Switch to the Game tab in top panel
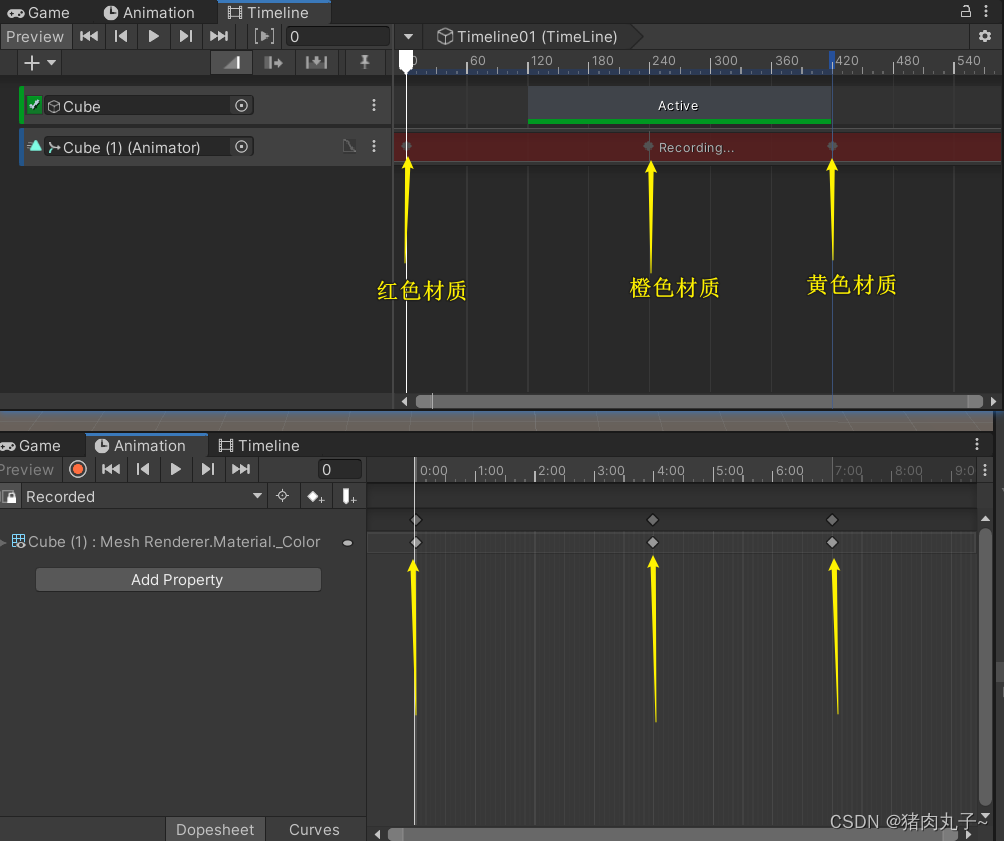The height and width of the screenshot is (841, 1004). 40,13
